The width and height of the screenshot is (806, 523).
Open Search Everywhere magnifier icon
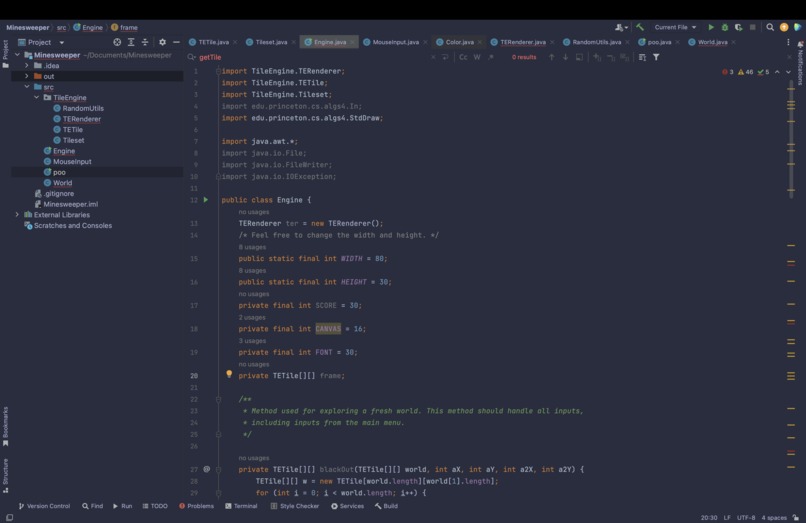pyautogui.click(x=770, y=27)
